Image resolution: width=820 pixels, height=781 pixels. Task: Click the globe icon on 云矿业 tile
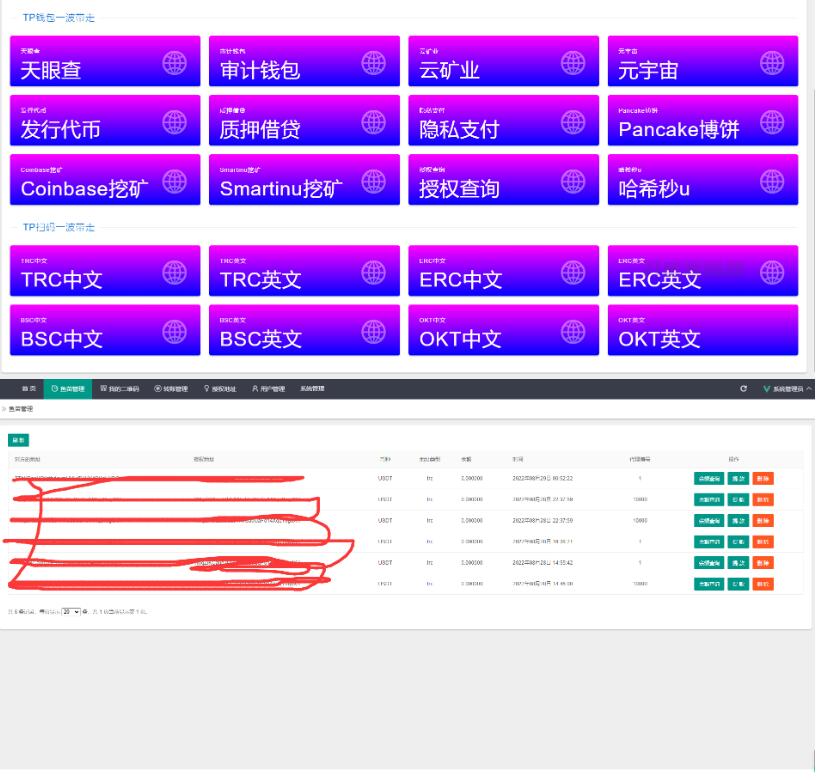pyautogui.click(x=572, y=61)
